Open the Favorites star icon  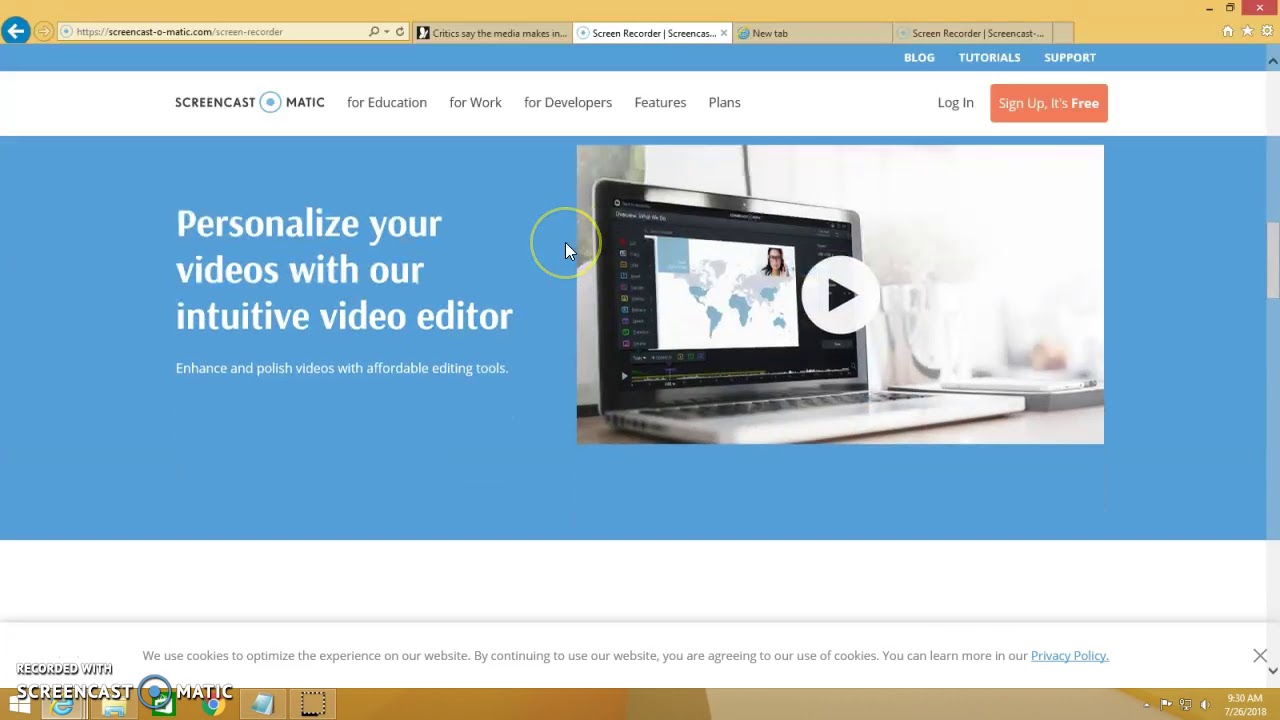(1247, 32)
